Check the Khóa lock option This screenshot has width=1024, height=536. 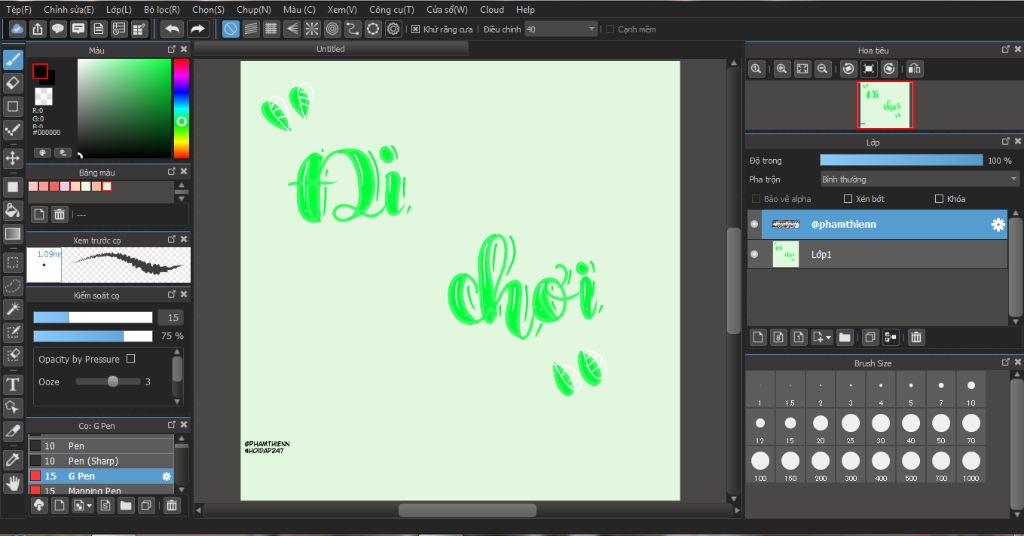[939, 198]
